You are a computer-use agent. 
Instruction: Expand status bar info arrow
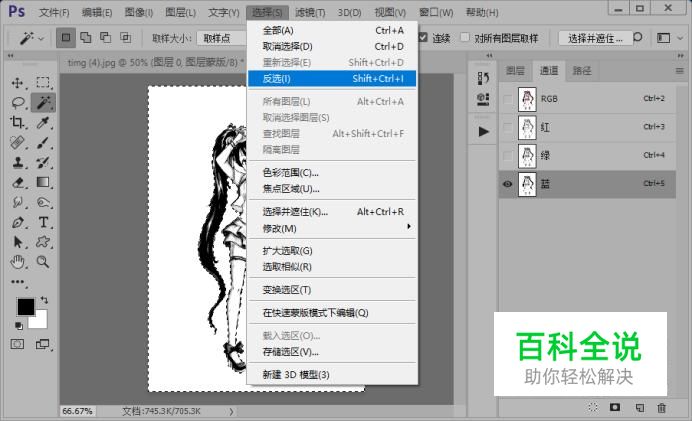coord(231,411)
